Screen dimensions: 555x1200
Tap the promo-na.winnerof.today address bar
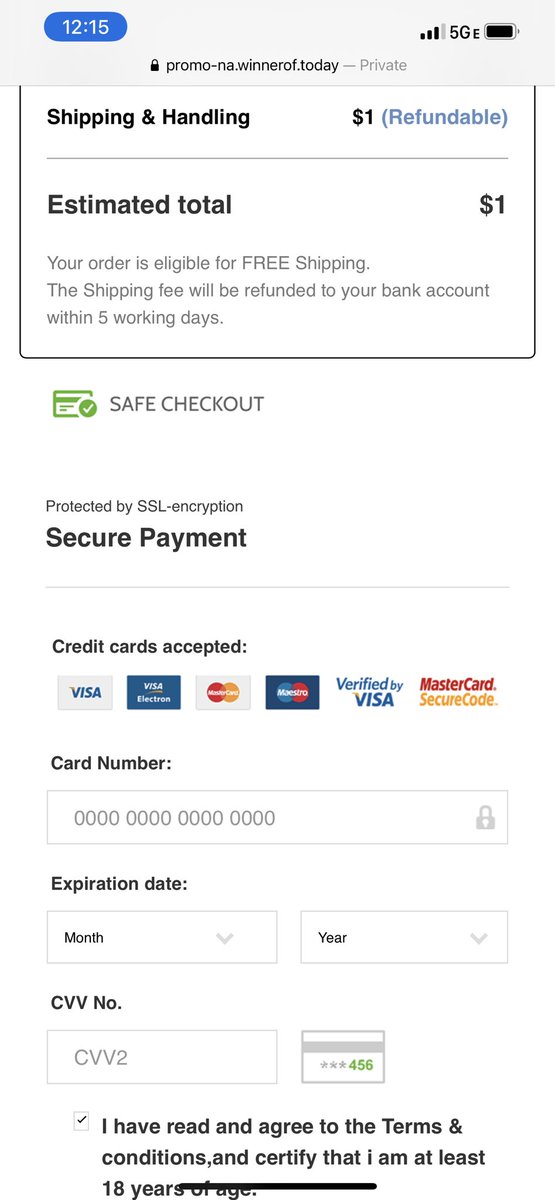click(278, 65)
